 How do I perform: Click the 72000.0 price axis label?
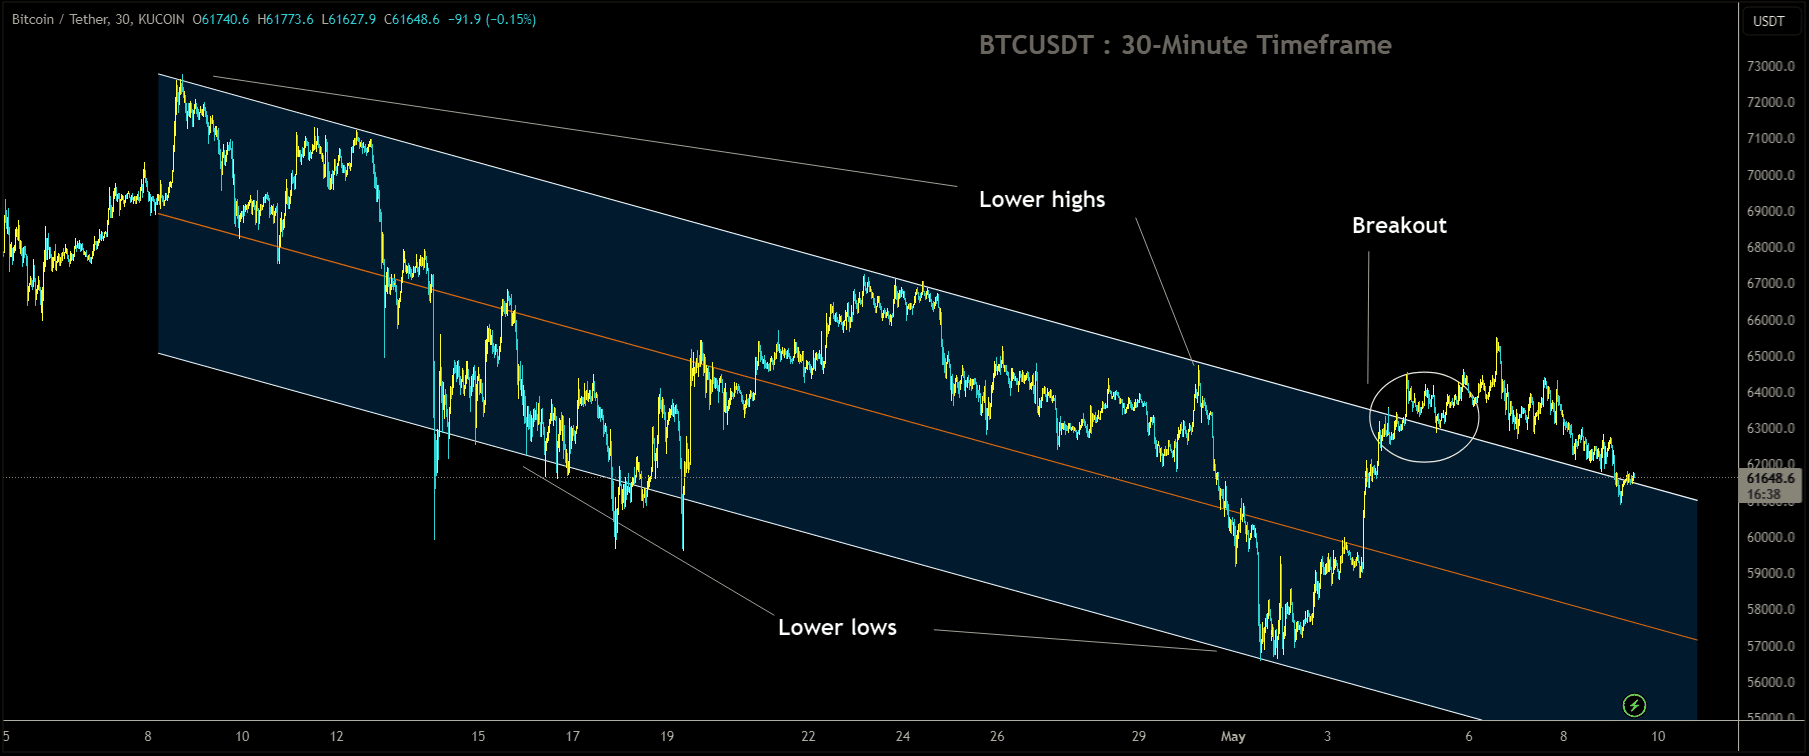coord(1771,102)
